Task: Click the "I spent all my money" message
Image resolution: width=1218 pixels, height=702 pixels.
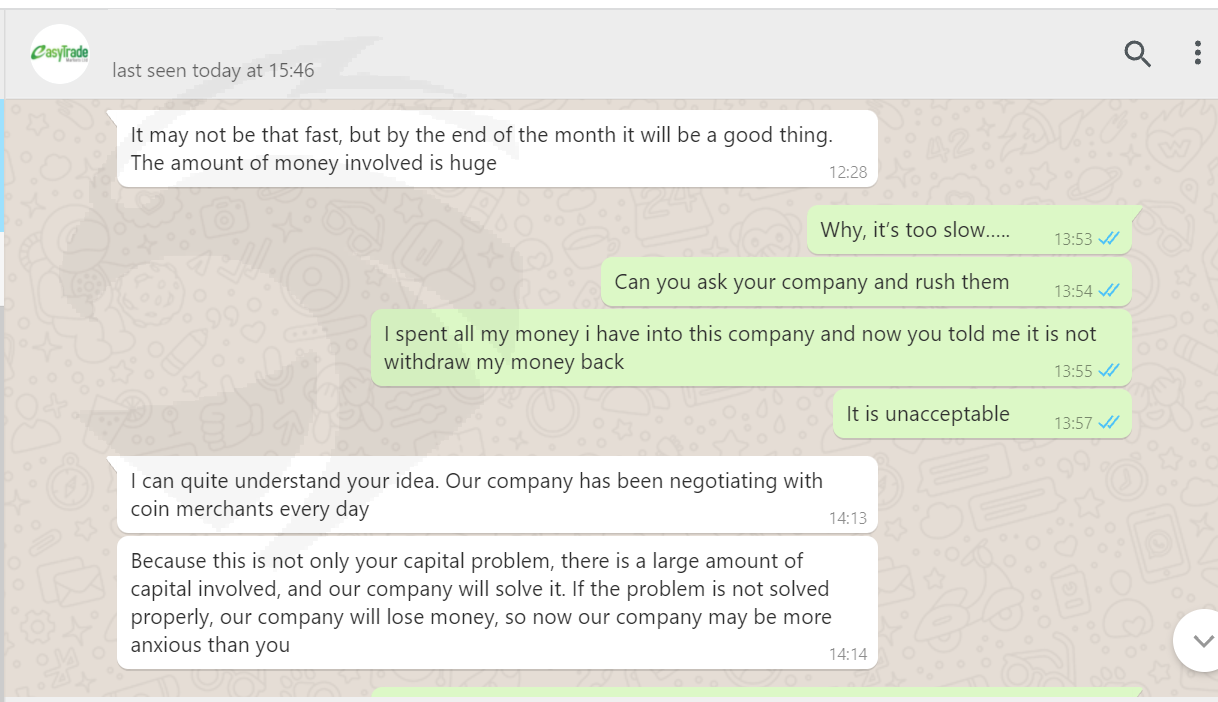Action: point(739,347)
